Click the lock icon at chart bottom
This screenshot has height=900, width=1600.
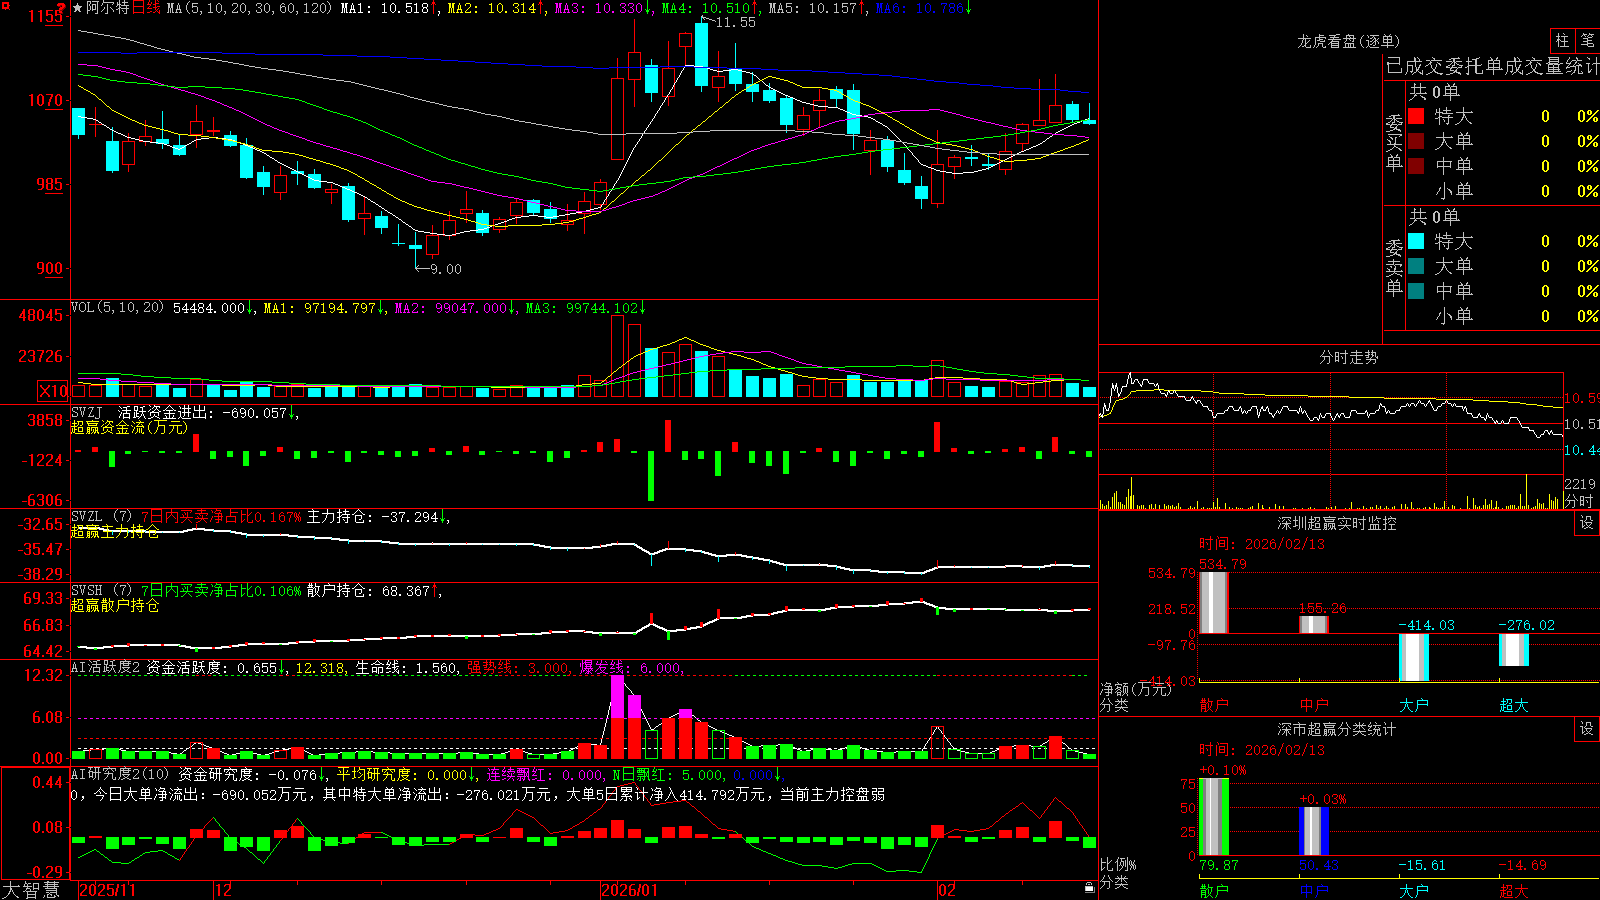(1090, 888)
